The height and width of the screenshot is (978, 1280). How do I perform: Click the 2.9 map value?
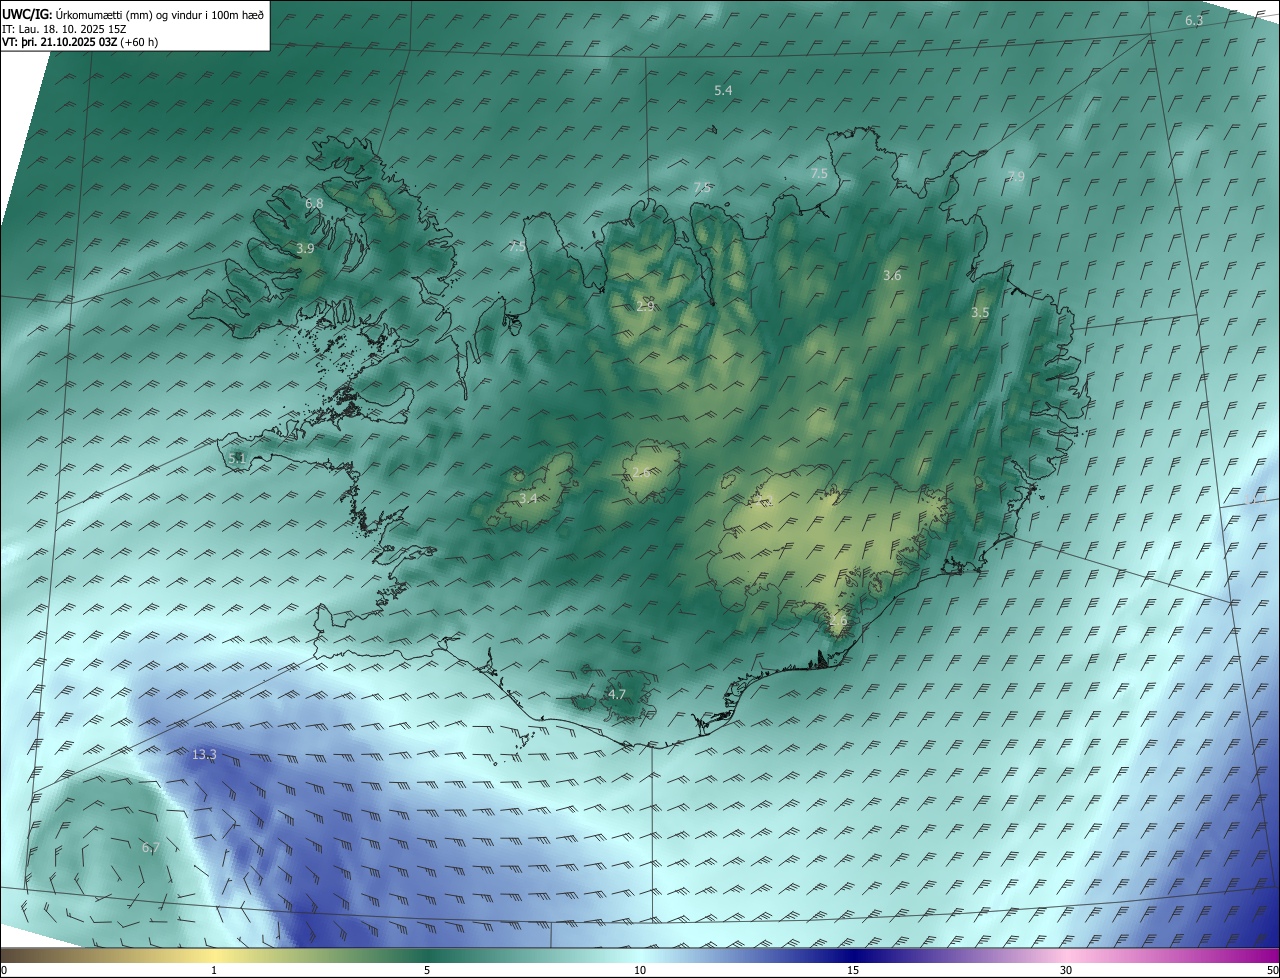tap(645, 306)
